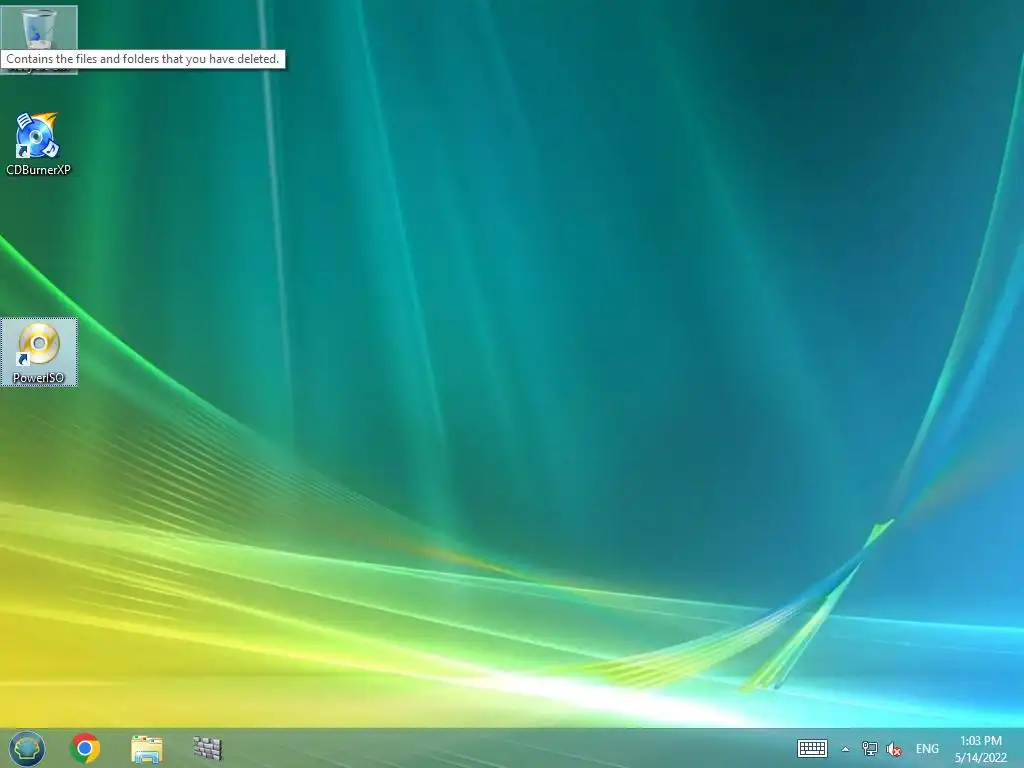
Task: Click the CDBurnerXP icon label text
Action: pos(38,170)
